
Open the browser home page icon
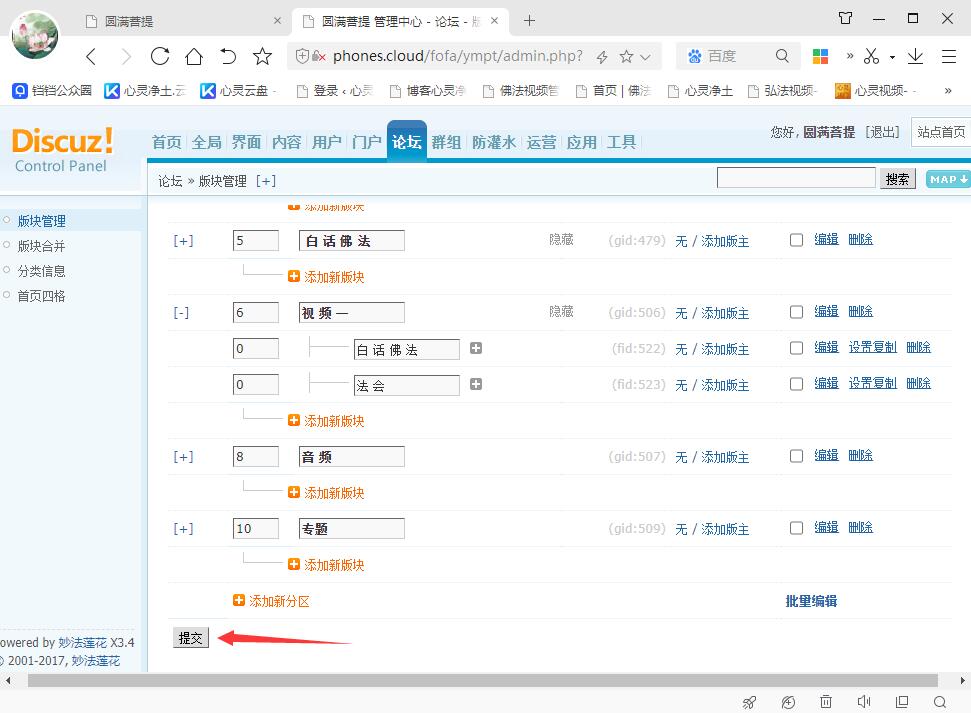[194, 56]
